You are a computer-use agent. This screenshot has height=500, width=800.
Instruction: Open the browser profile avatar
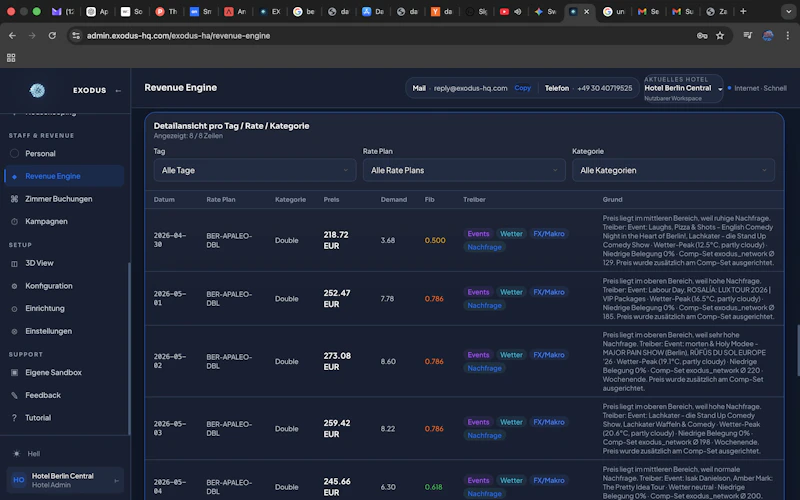[x=767, y=36]
